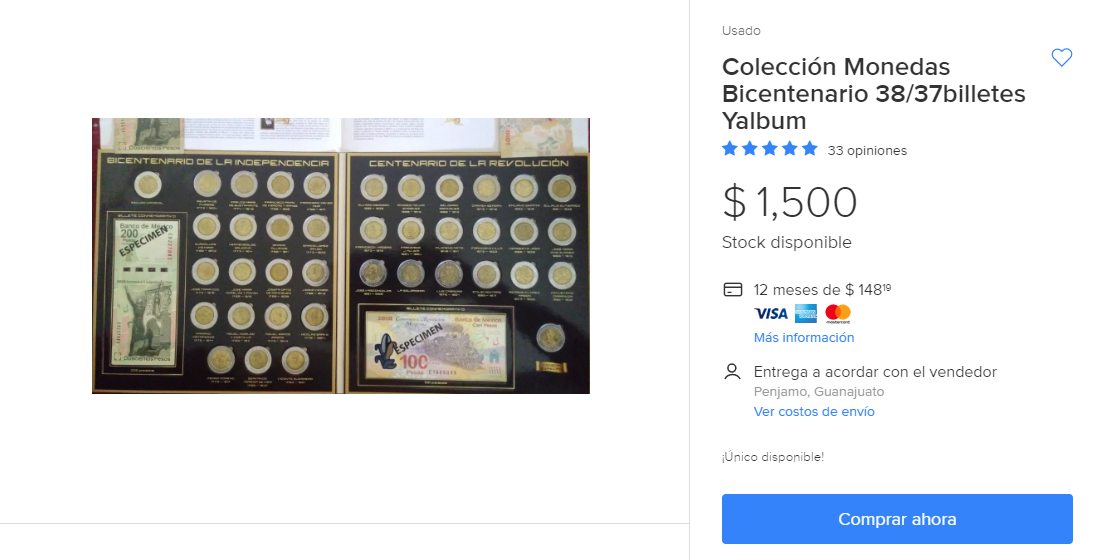The height and width of the screenshot is (560, 1103).
Task: Click the $1,500 price
Action: point(790,203)
